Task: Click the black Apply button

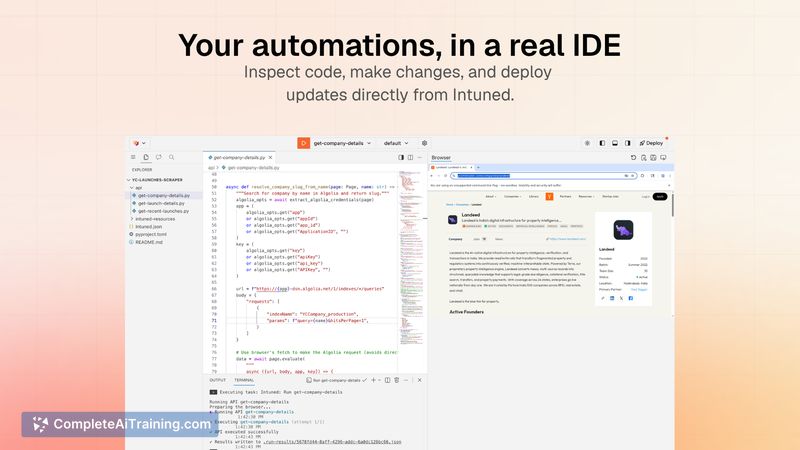Action: [660, 196]
